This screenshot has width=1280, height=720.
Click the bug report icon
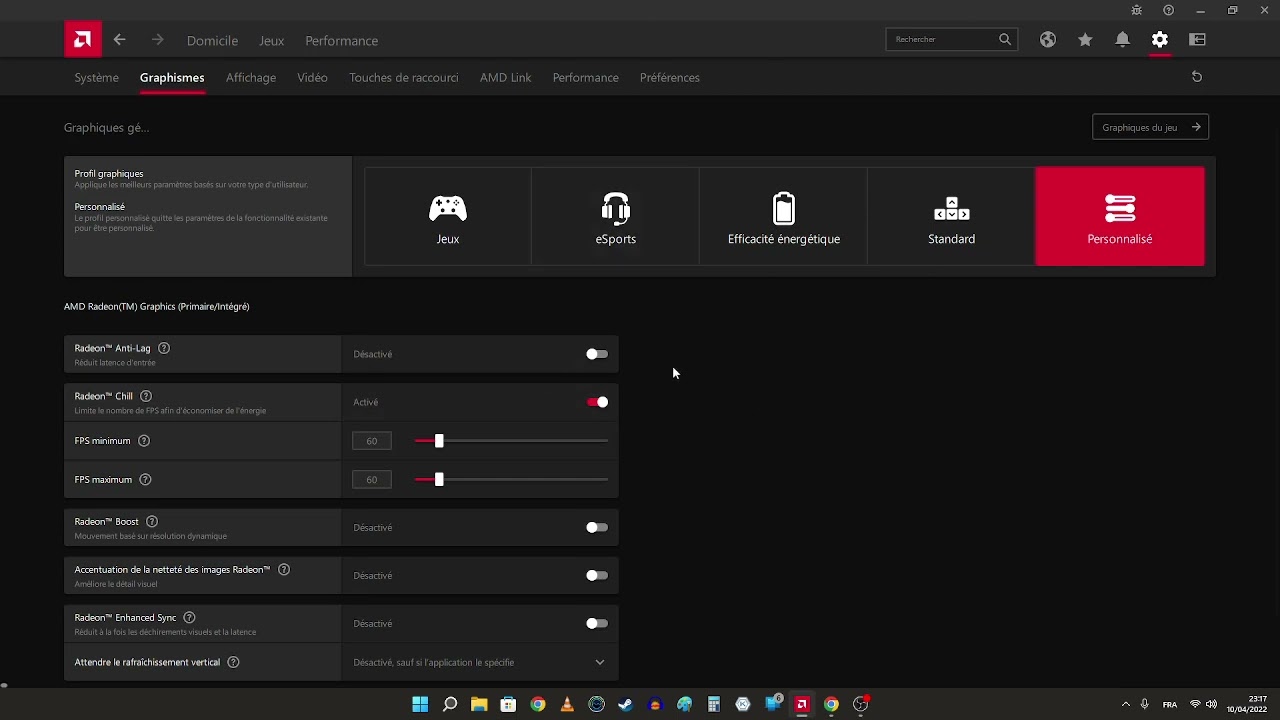1136,10
